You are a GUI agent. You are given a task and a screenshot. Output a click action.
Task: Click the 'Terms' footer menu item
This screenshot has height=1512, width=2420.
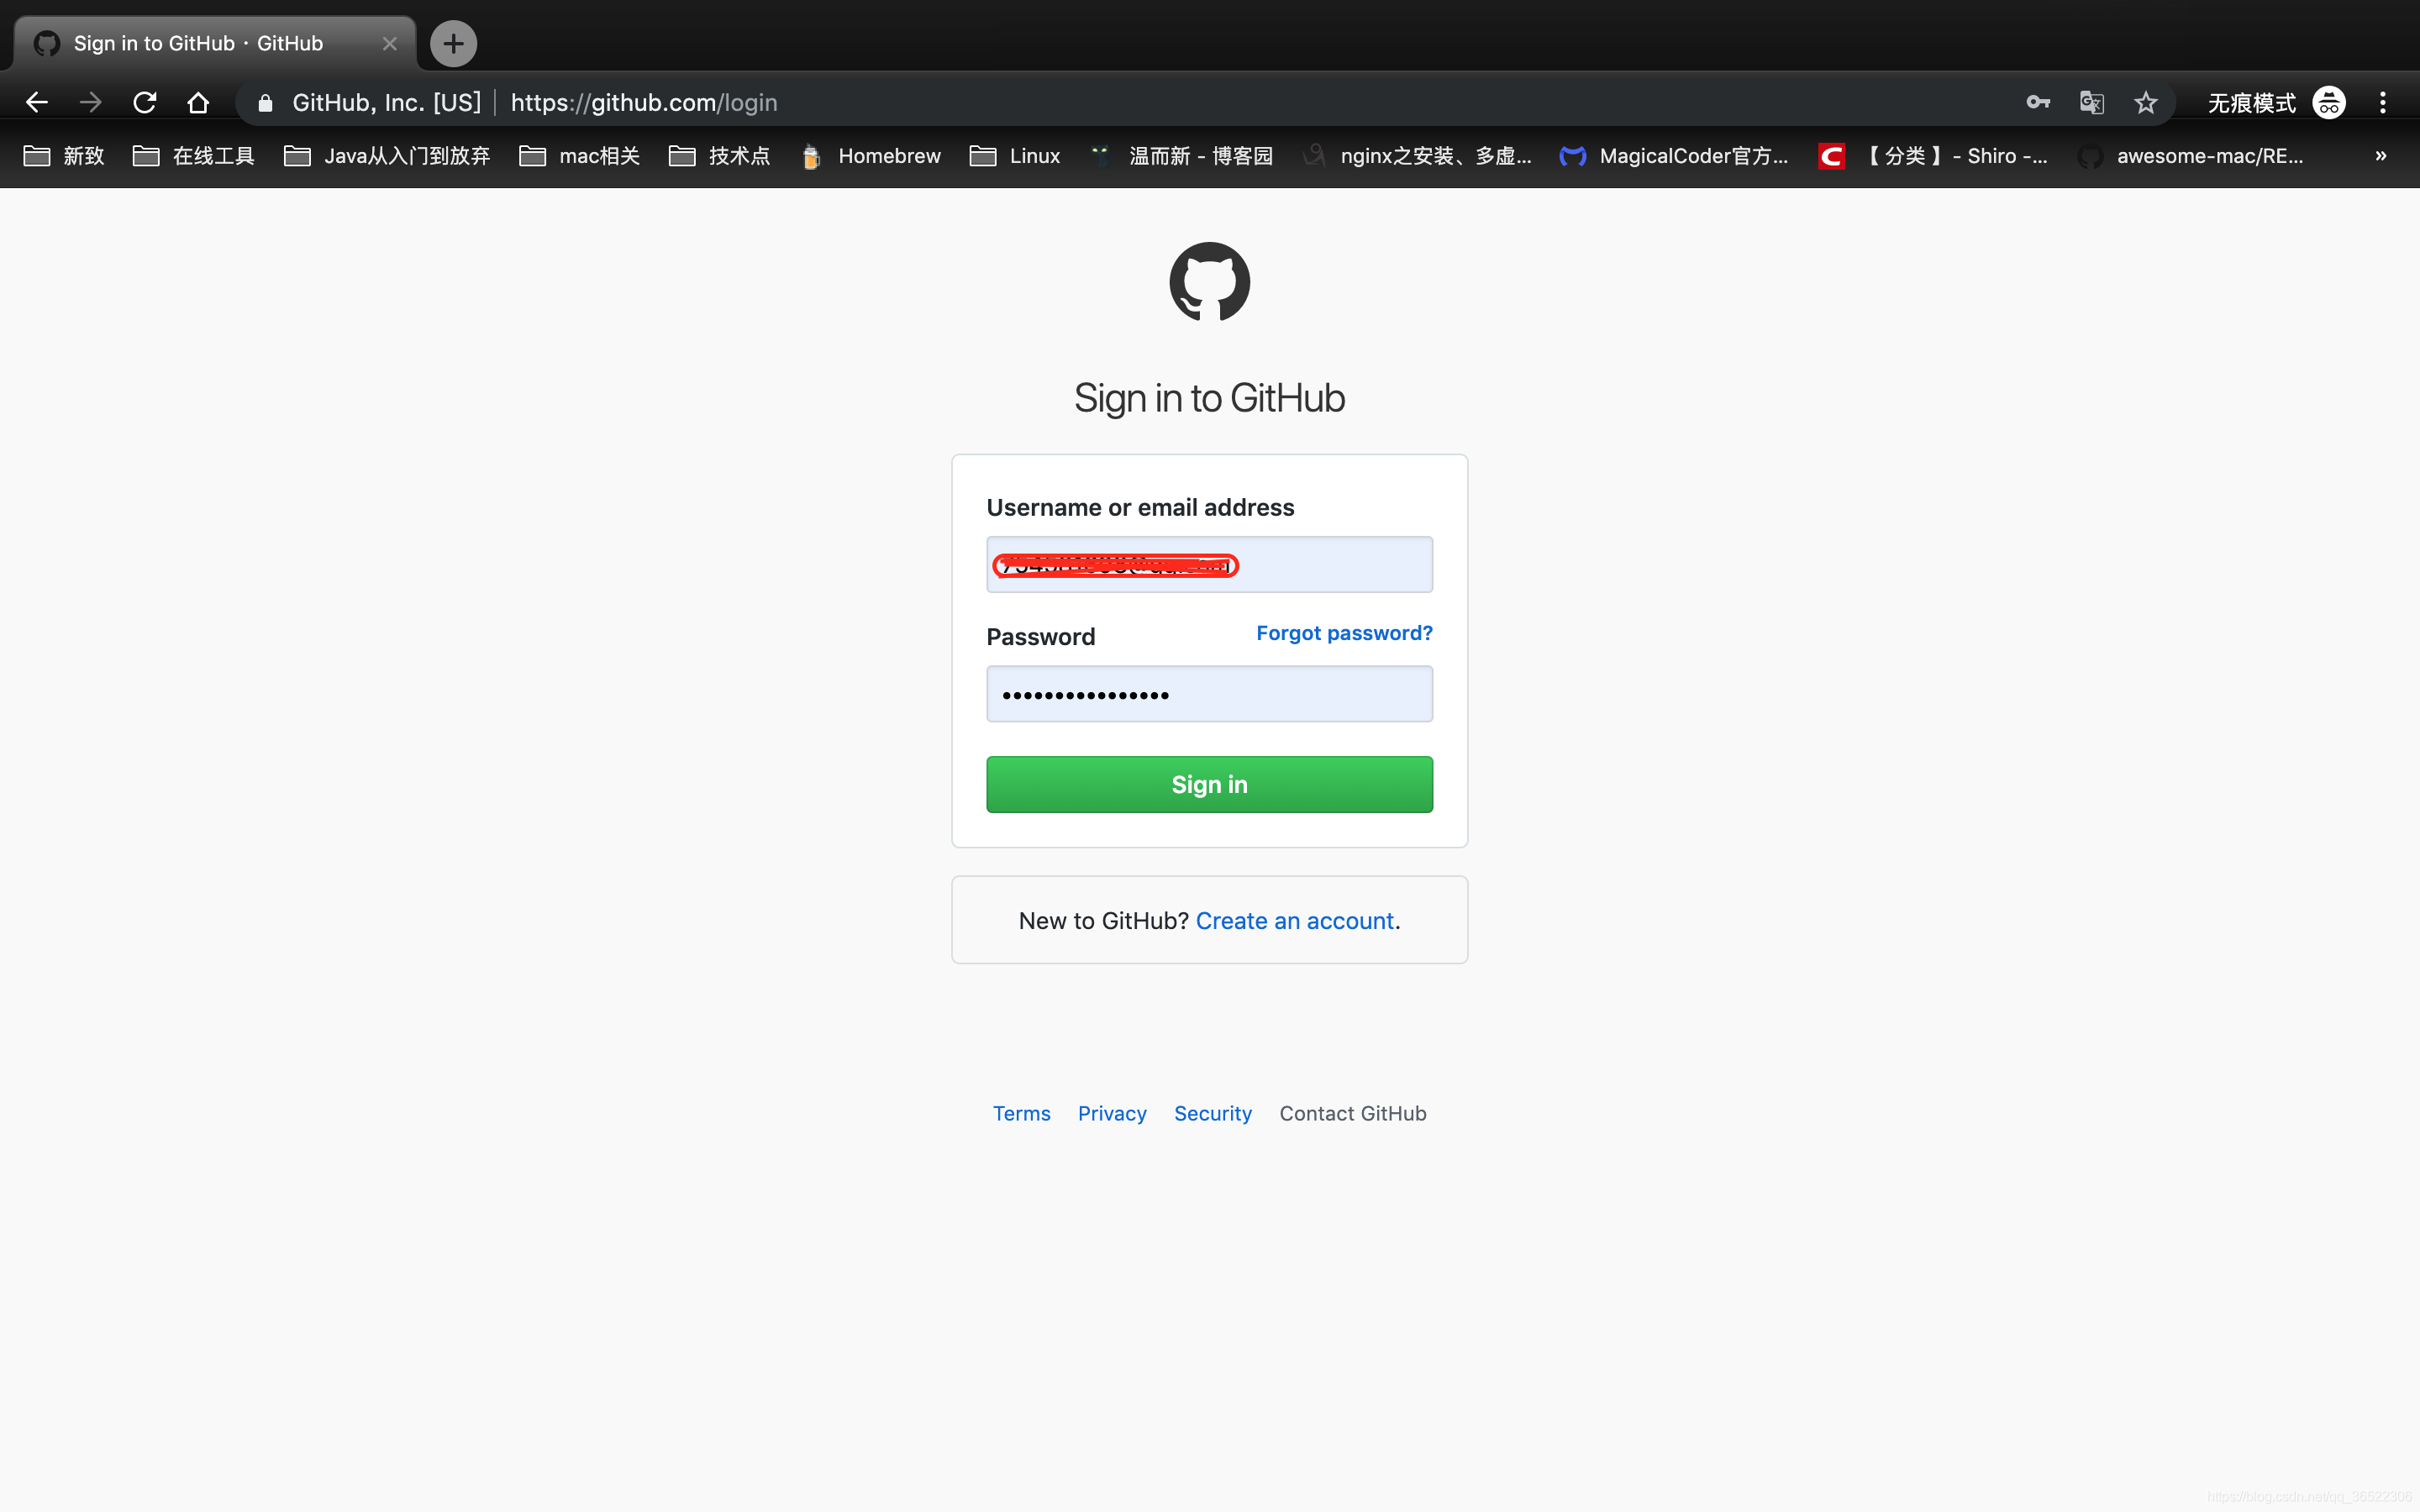1019,1113
